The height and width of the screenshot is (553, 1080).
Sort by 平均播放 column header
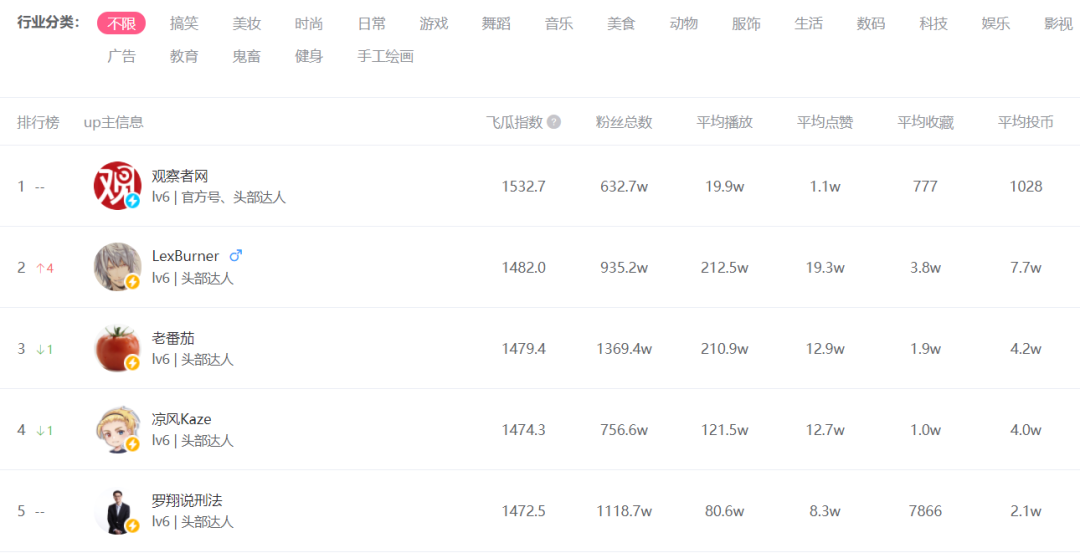(725, 122)
